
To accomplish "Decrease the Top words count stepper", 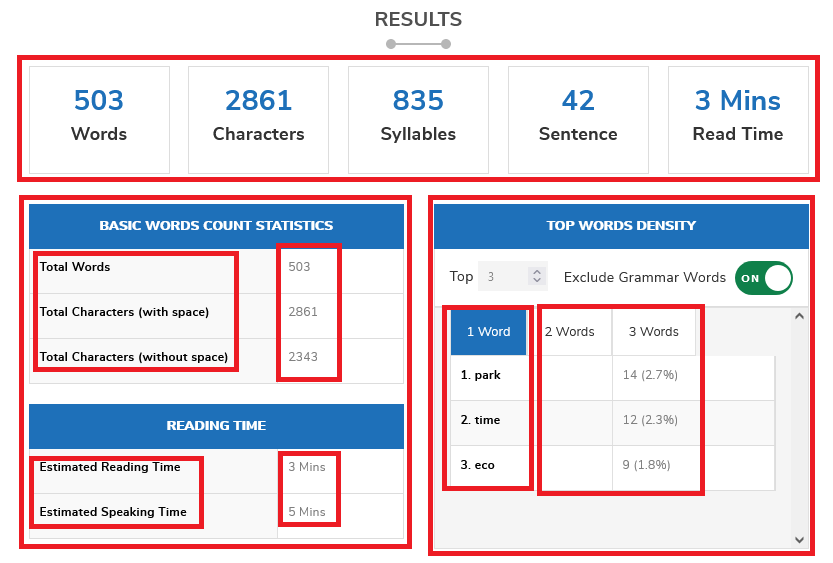I will point(537,280).
